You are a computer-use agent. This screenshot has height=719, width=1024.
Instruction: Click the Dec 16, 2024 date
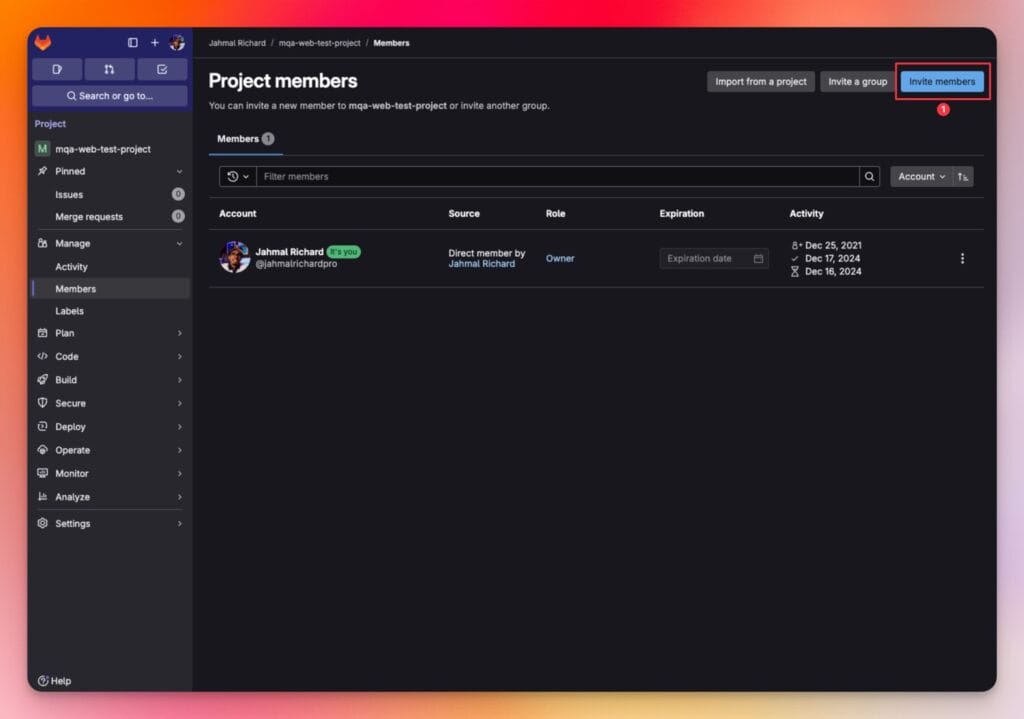click(x=833, y=272)
